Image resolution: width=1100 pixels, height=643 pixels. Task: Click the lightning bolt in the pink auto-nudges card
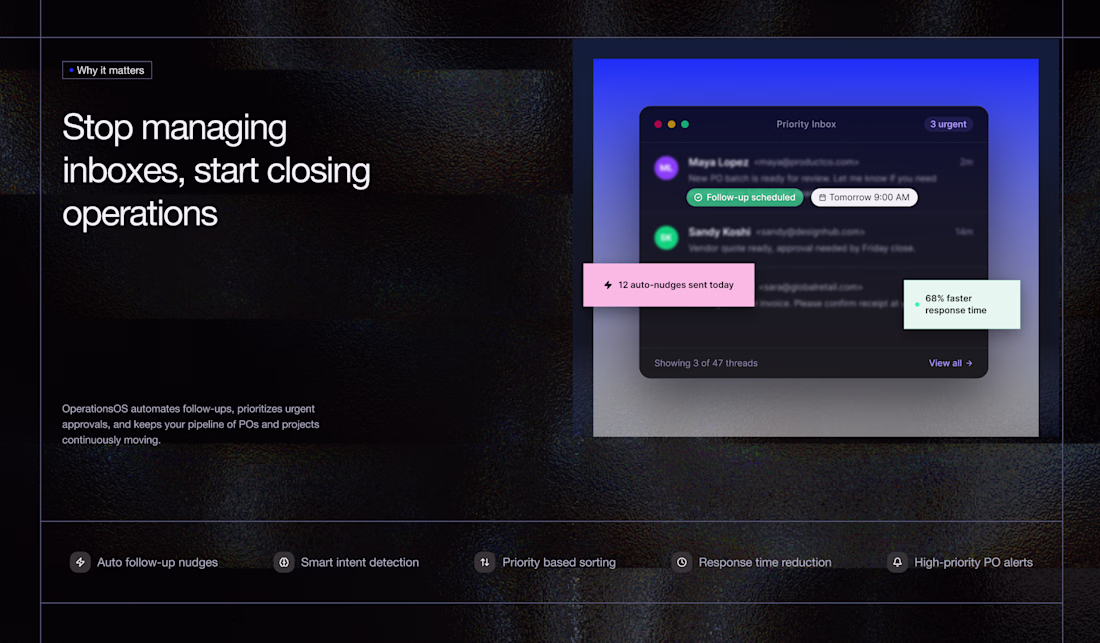[608, 285]
